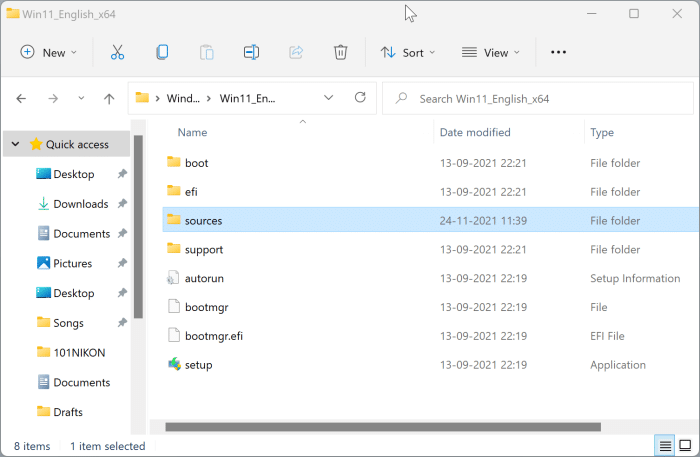Click the 1 item selected status text
The height and width of the screenshot is (457, 700).
(x=108, y=446)
